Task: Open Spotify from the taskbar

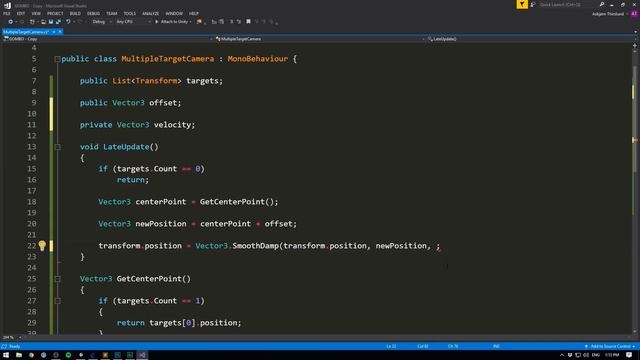Action: (x=68, y=355)
